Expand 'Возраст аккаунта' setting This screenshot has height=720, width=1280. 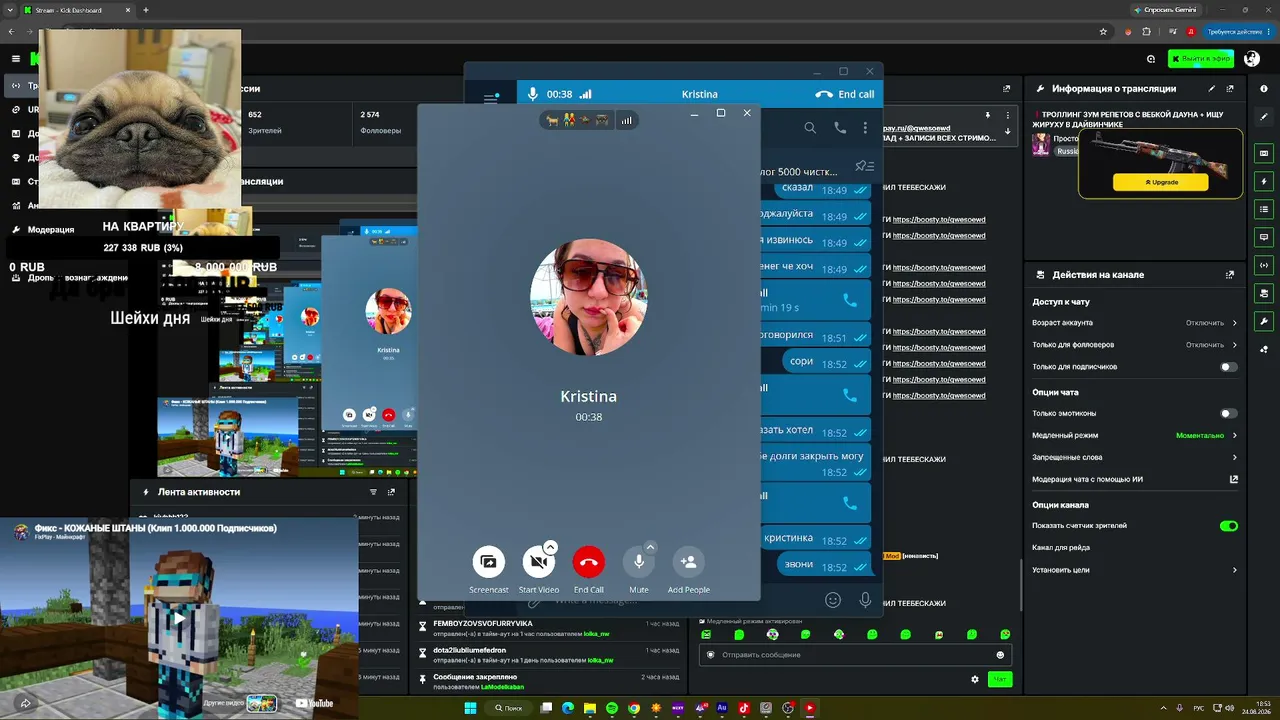1135,323
